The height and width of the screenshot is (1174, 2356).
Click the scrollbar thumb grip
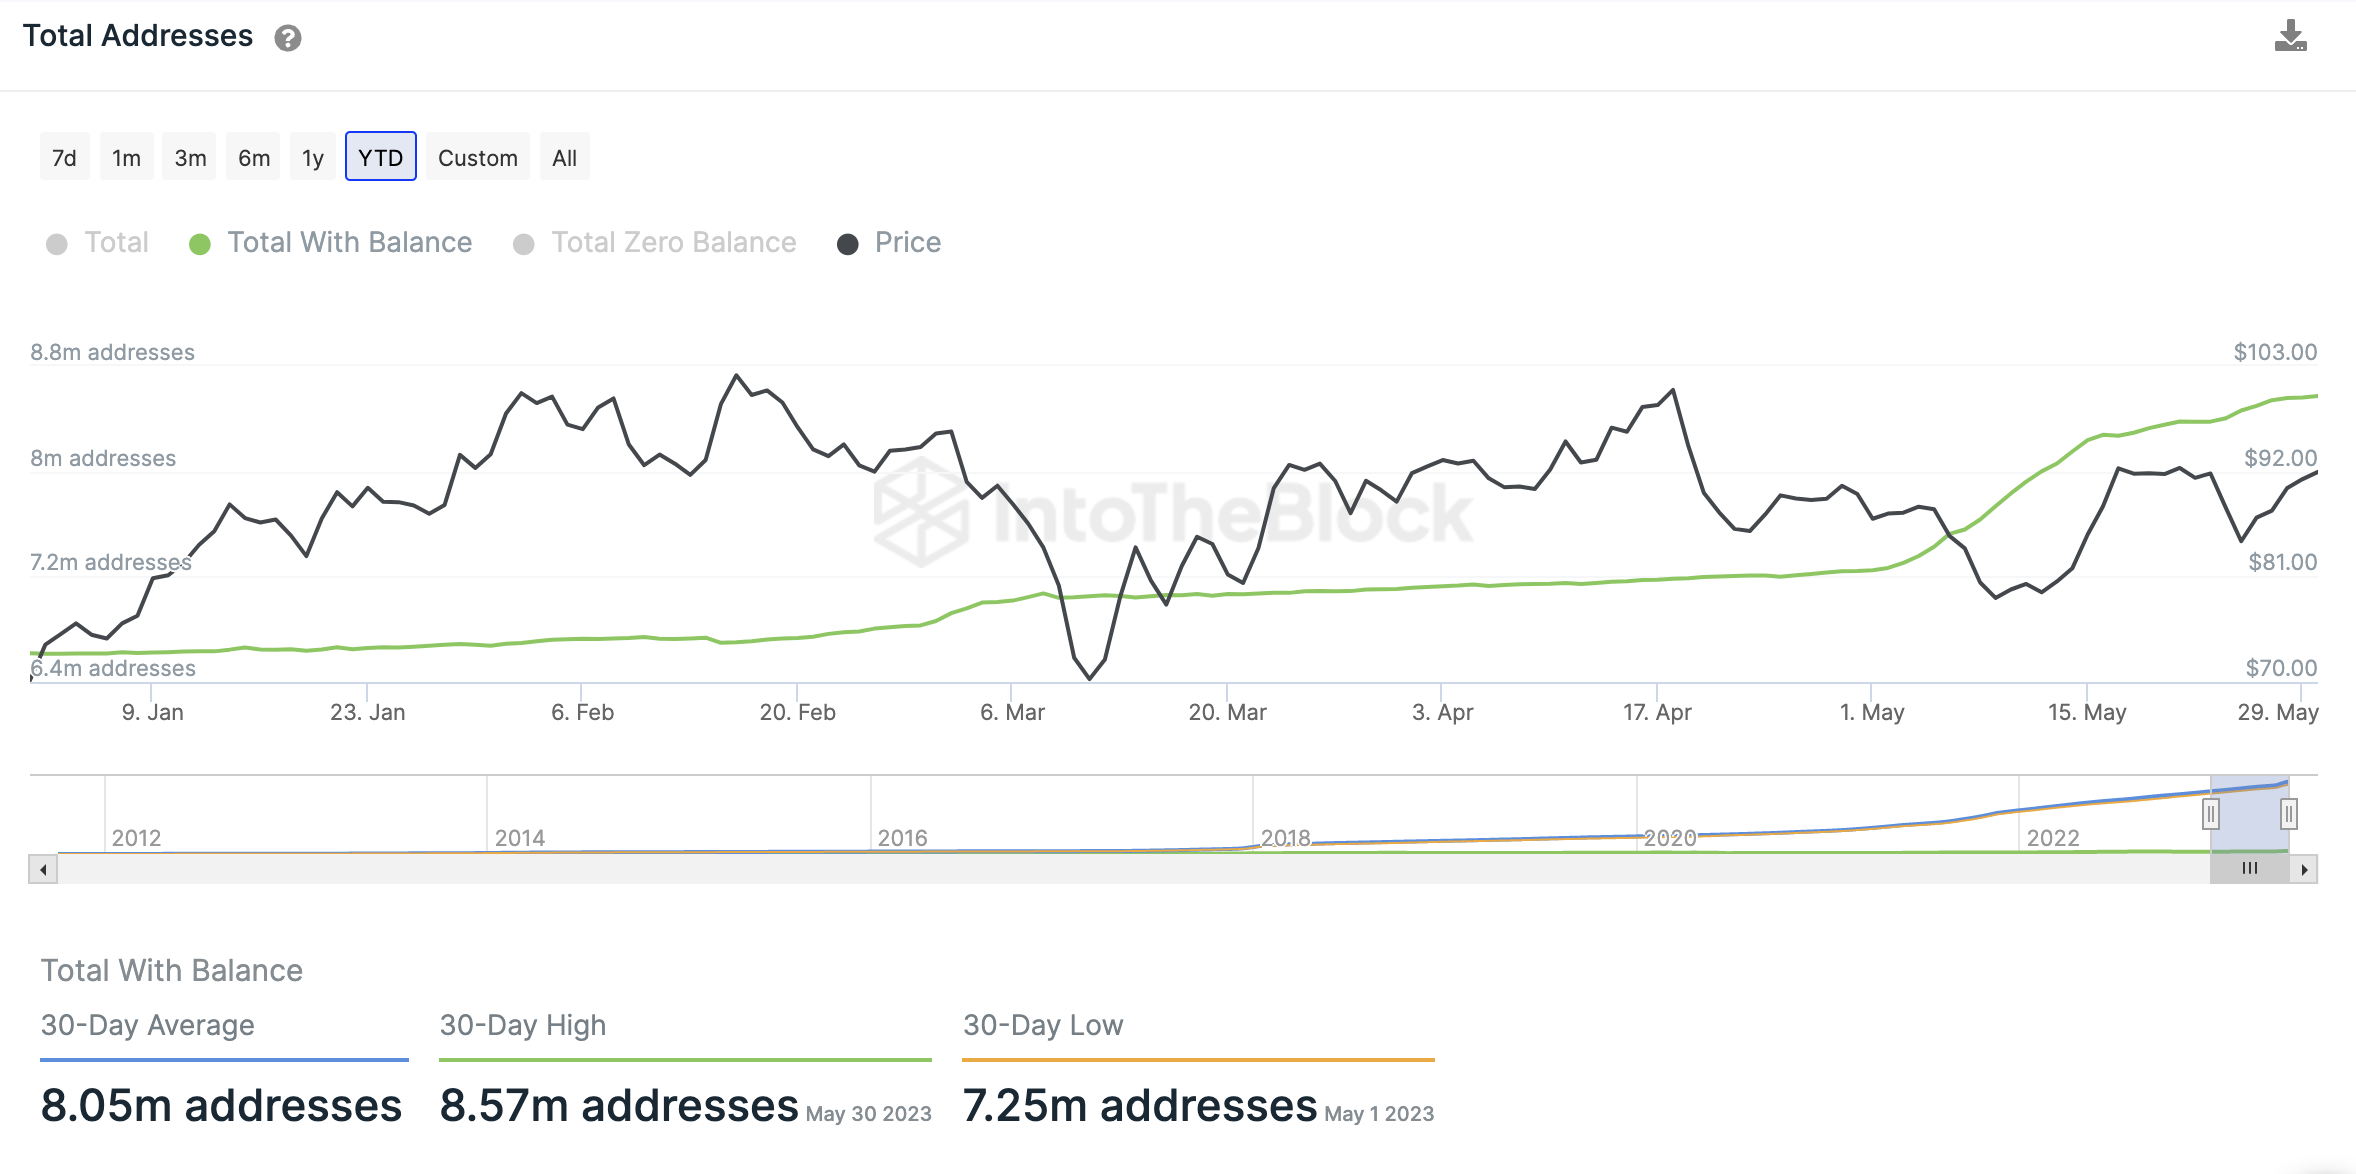click(2250, 869)
